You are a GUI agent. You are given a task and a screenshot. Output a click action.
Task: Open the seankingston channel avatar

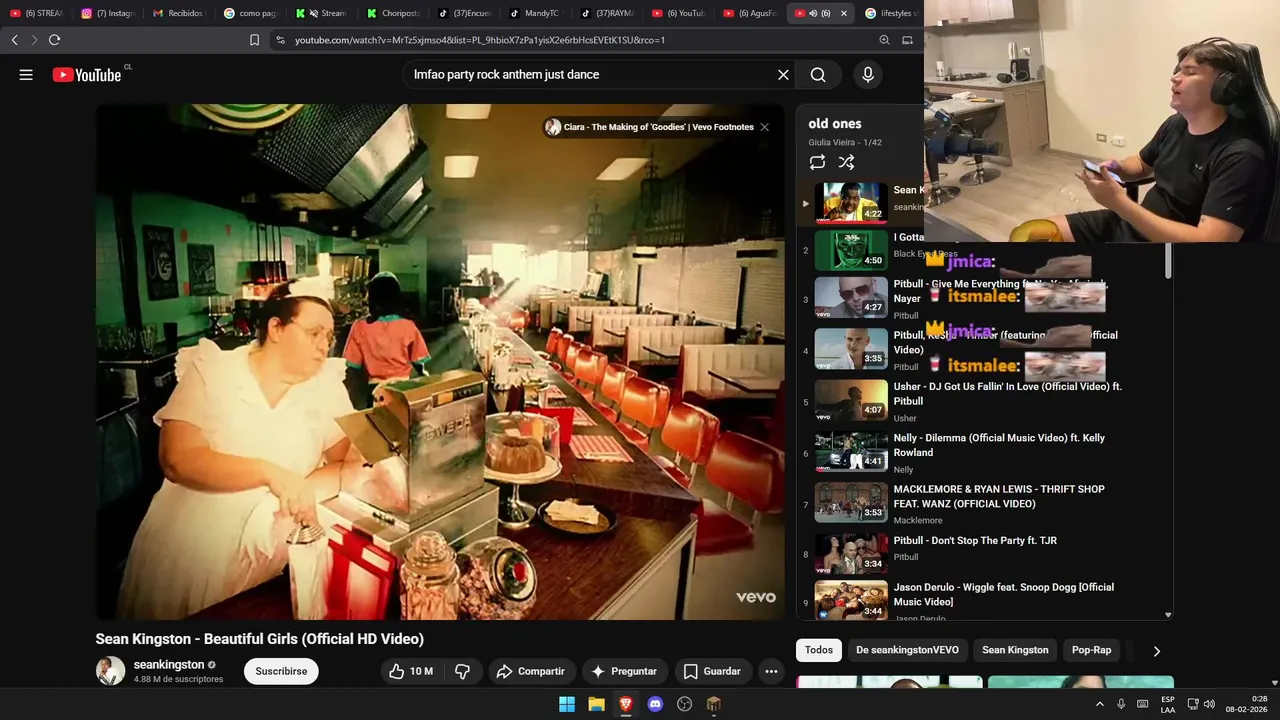click(110, 671)
